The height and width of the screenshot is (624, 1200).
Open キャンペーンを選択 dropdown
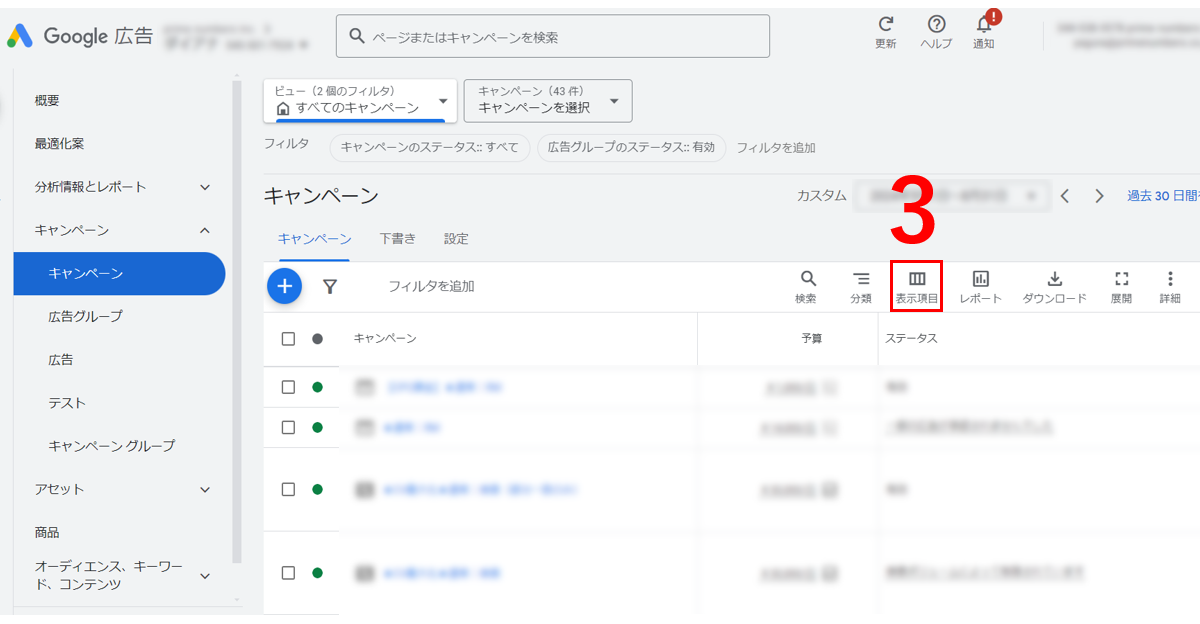coord(548,100)
